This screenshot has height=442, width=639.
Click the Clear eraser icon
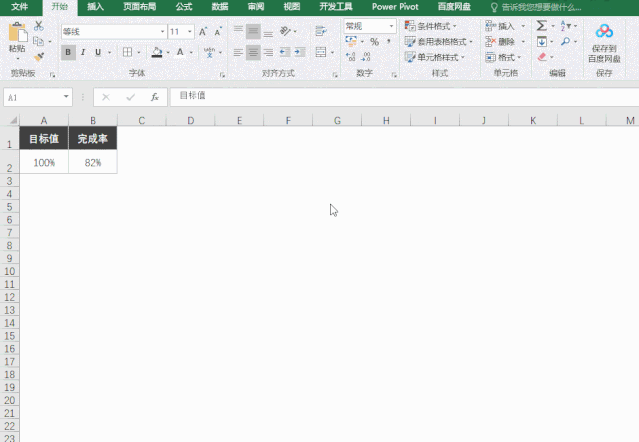coord(542,57)
